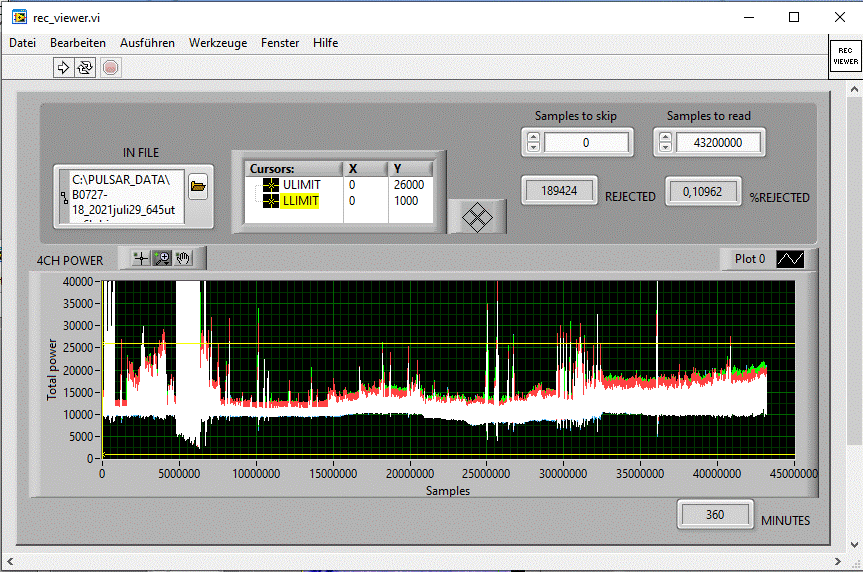Click the Plot 0 legend label
This screenshot has width=863, height=572.
click(750, 259)
